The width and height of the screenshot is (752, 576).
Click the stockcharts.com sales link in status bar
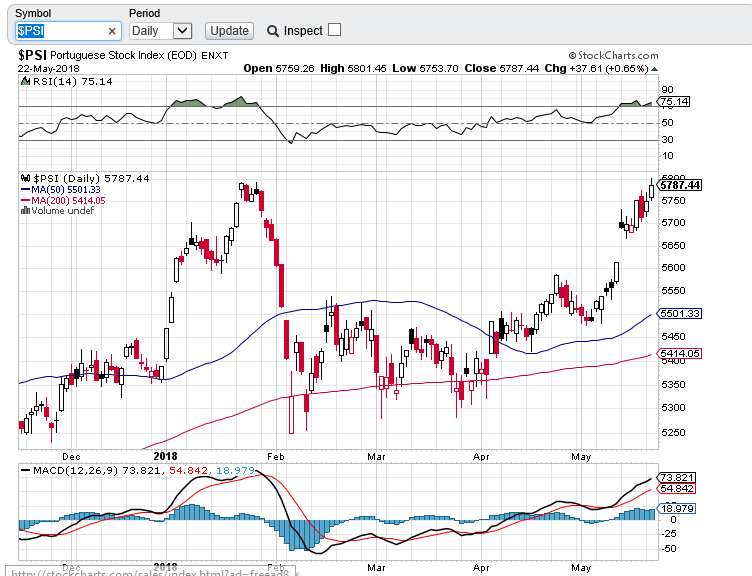tap(150, 573)
